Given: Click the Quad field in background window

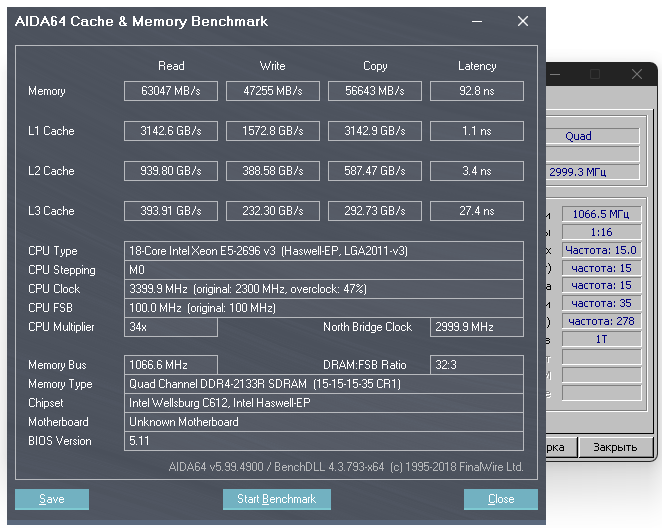Looking at the screenshot, I should coord(593,136).
